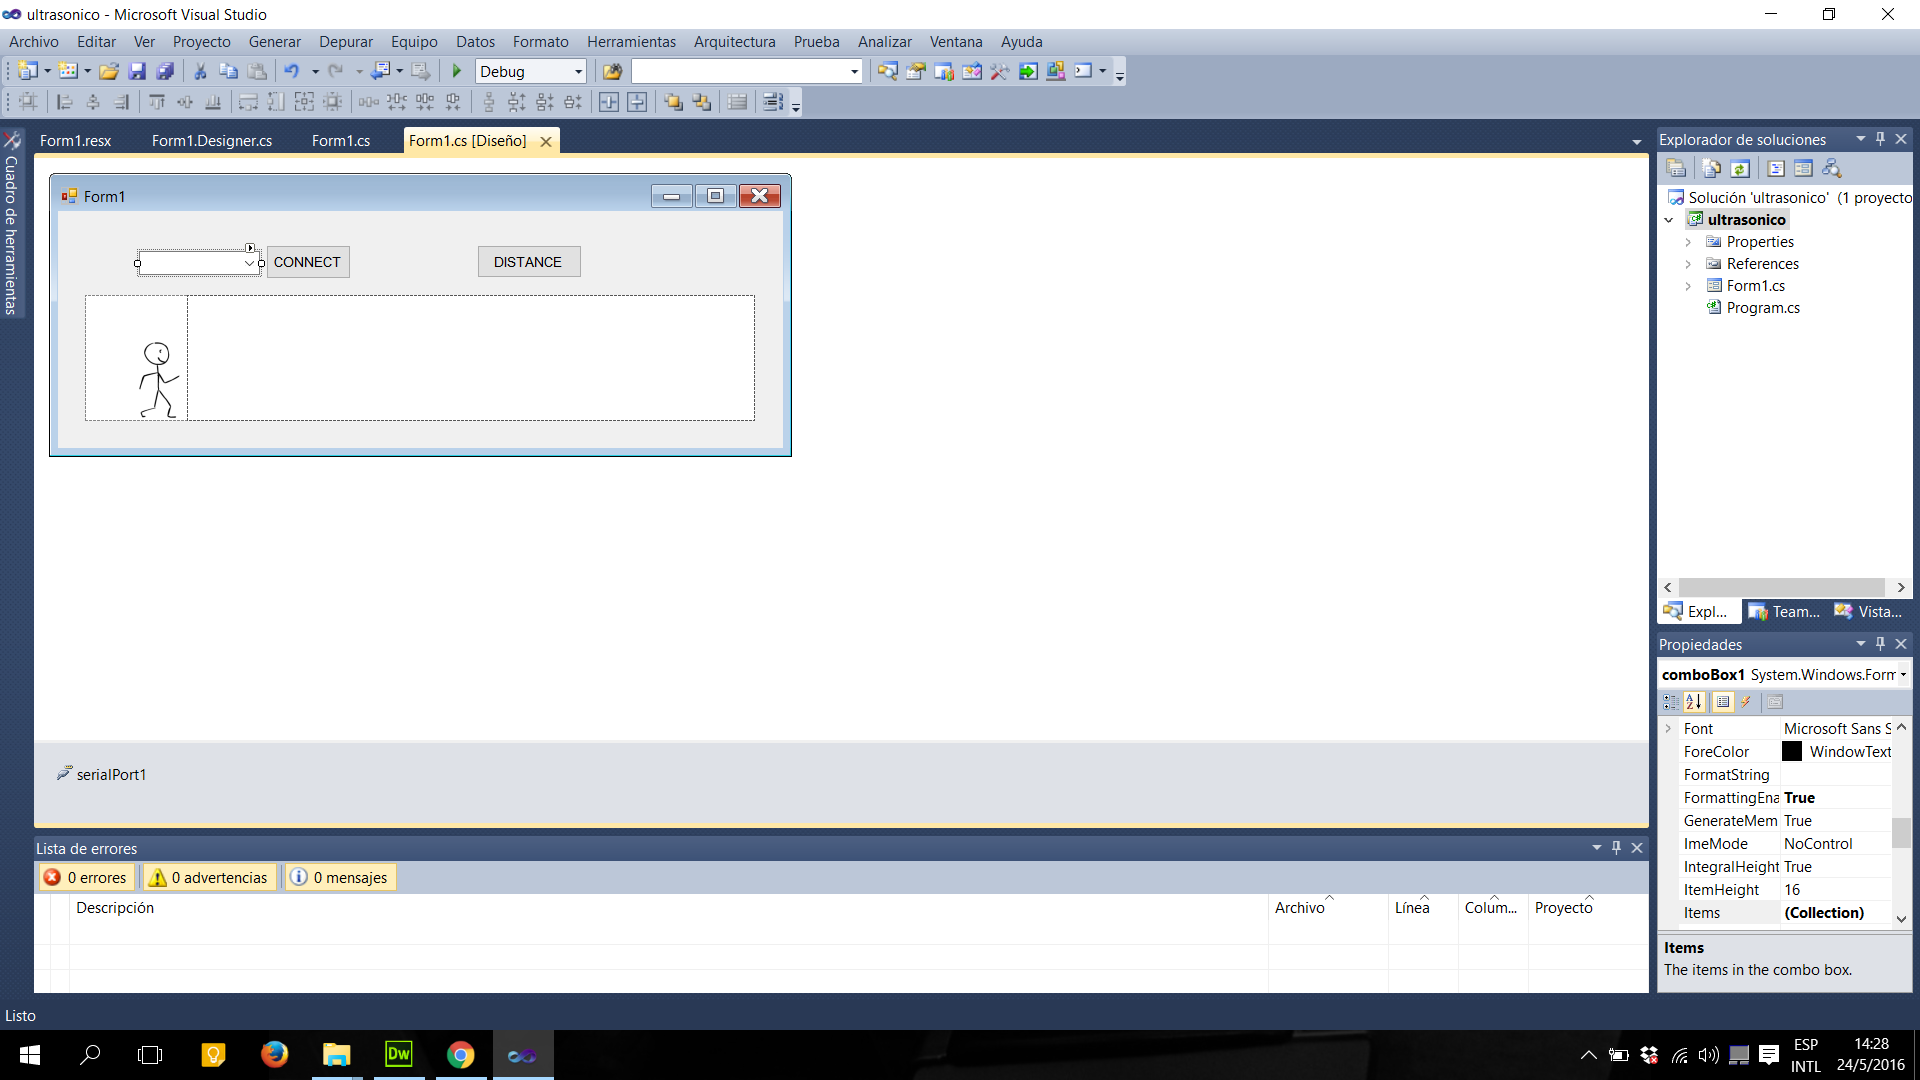Click the Find in Files folder icon
The width and height of the screenshot is (1920, 1080).
point(612,71)
